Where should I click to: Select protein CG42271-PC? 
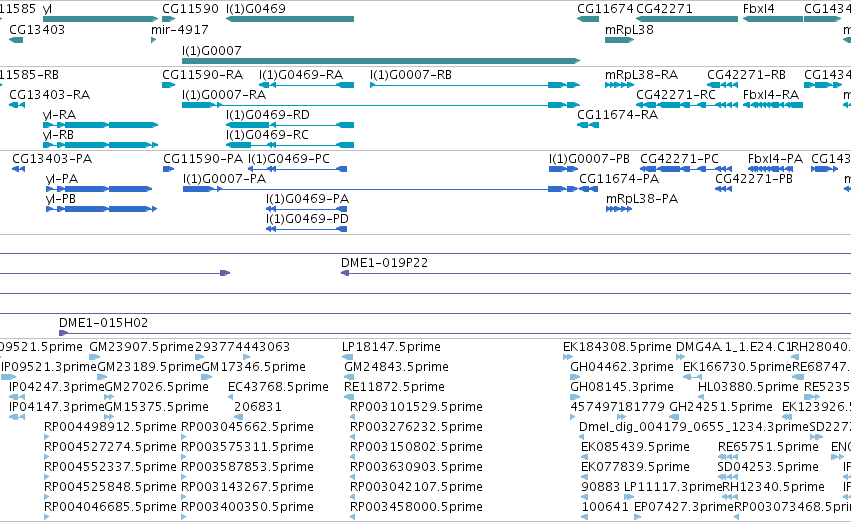pos(679,158)
